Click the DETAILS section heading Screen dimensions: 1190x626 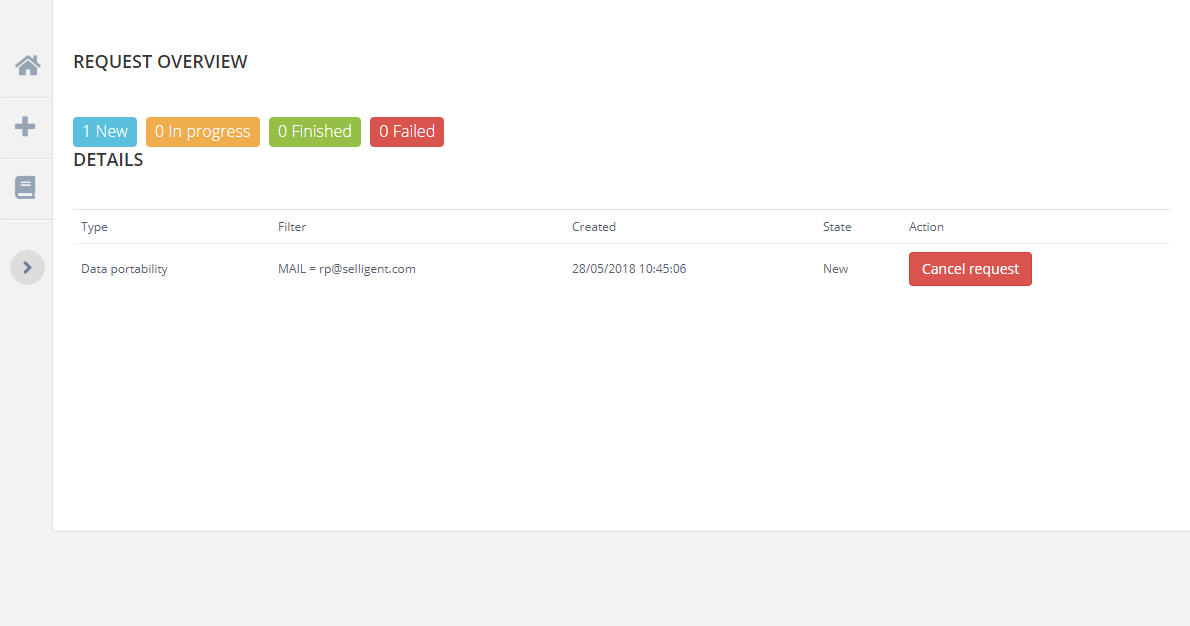pos(108,160)
